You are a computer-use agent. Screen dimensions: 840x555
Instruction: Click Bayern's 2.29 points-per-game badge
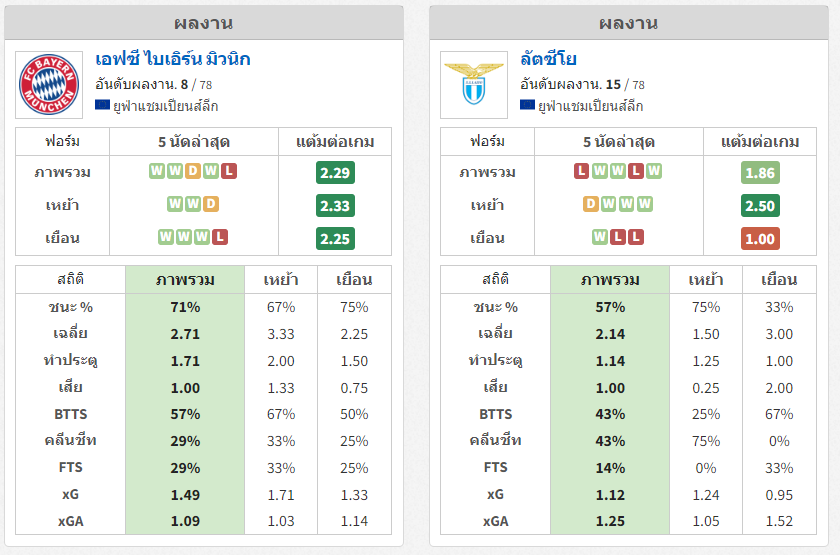tap(335, 172)
